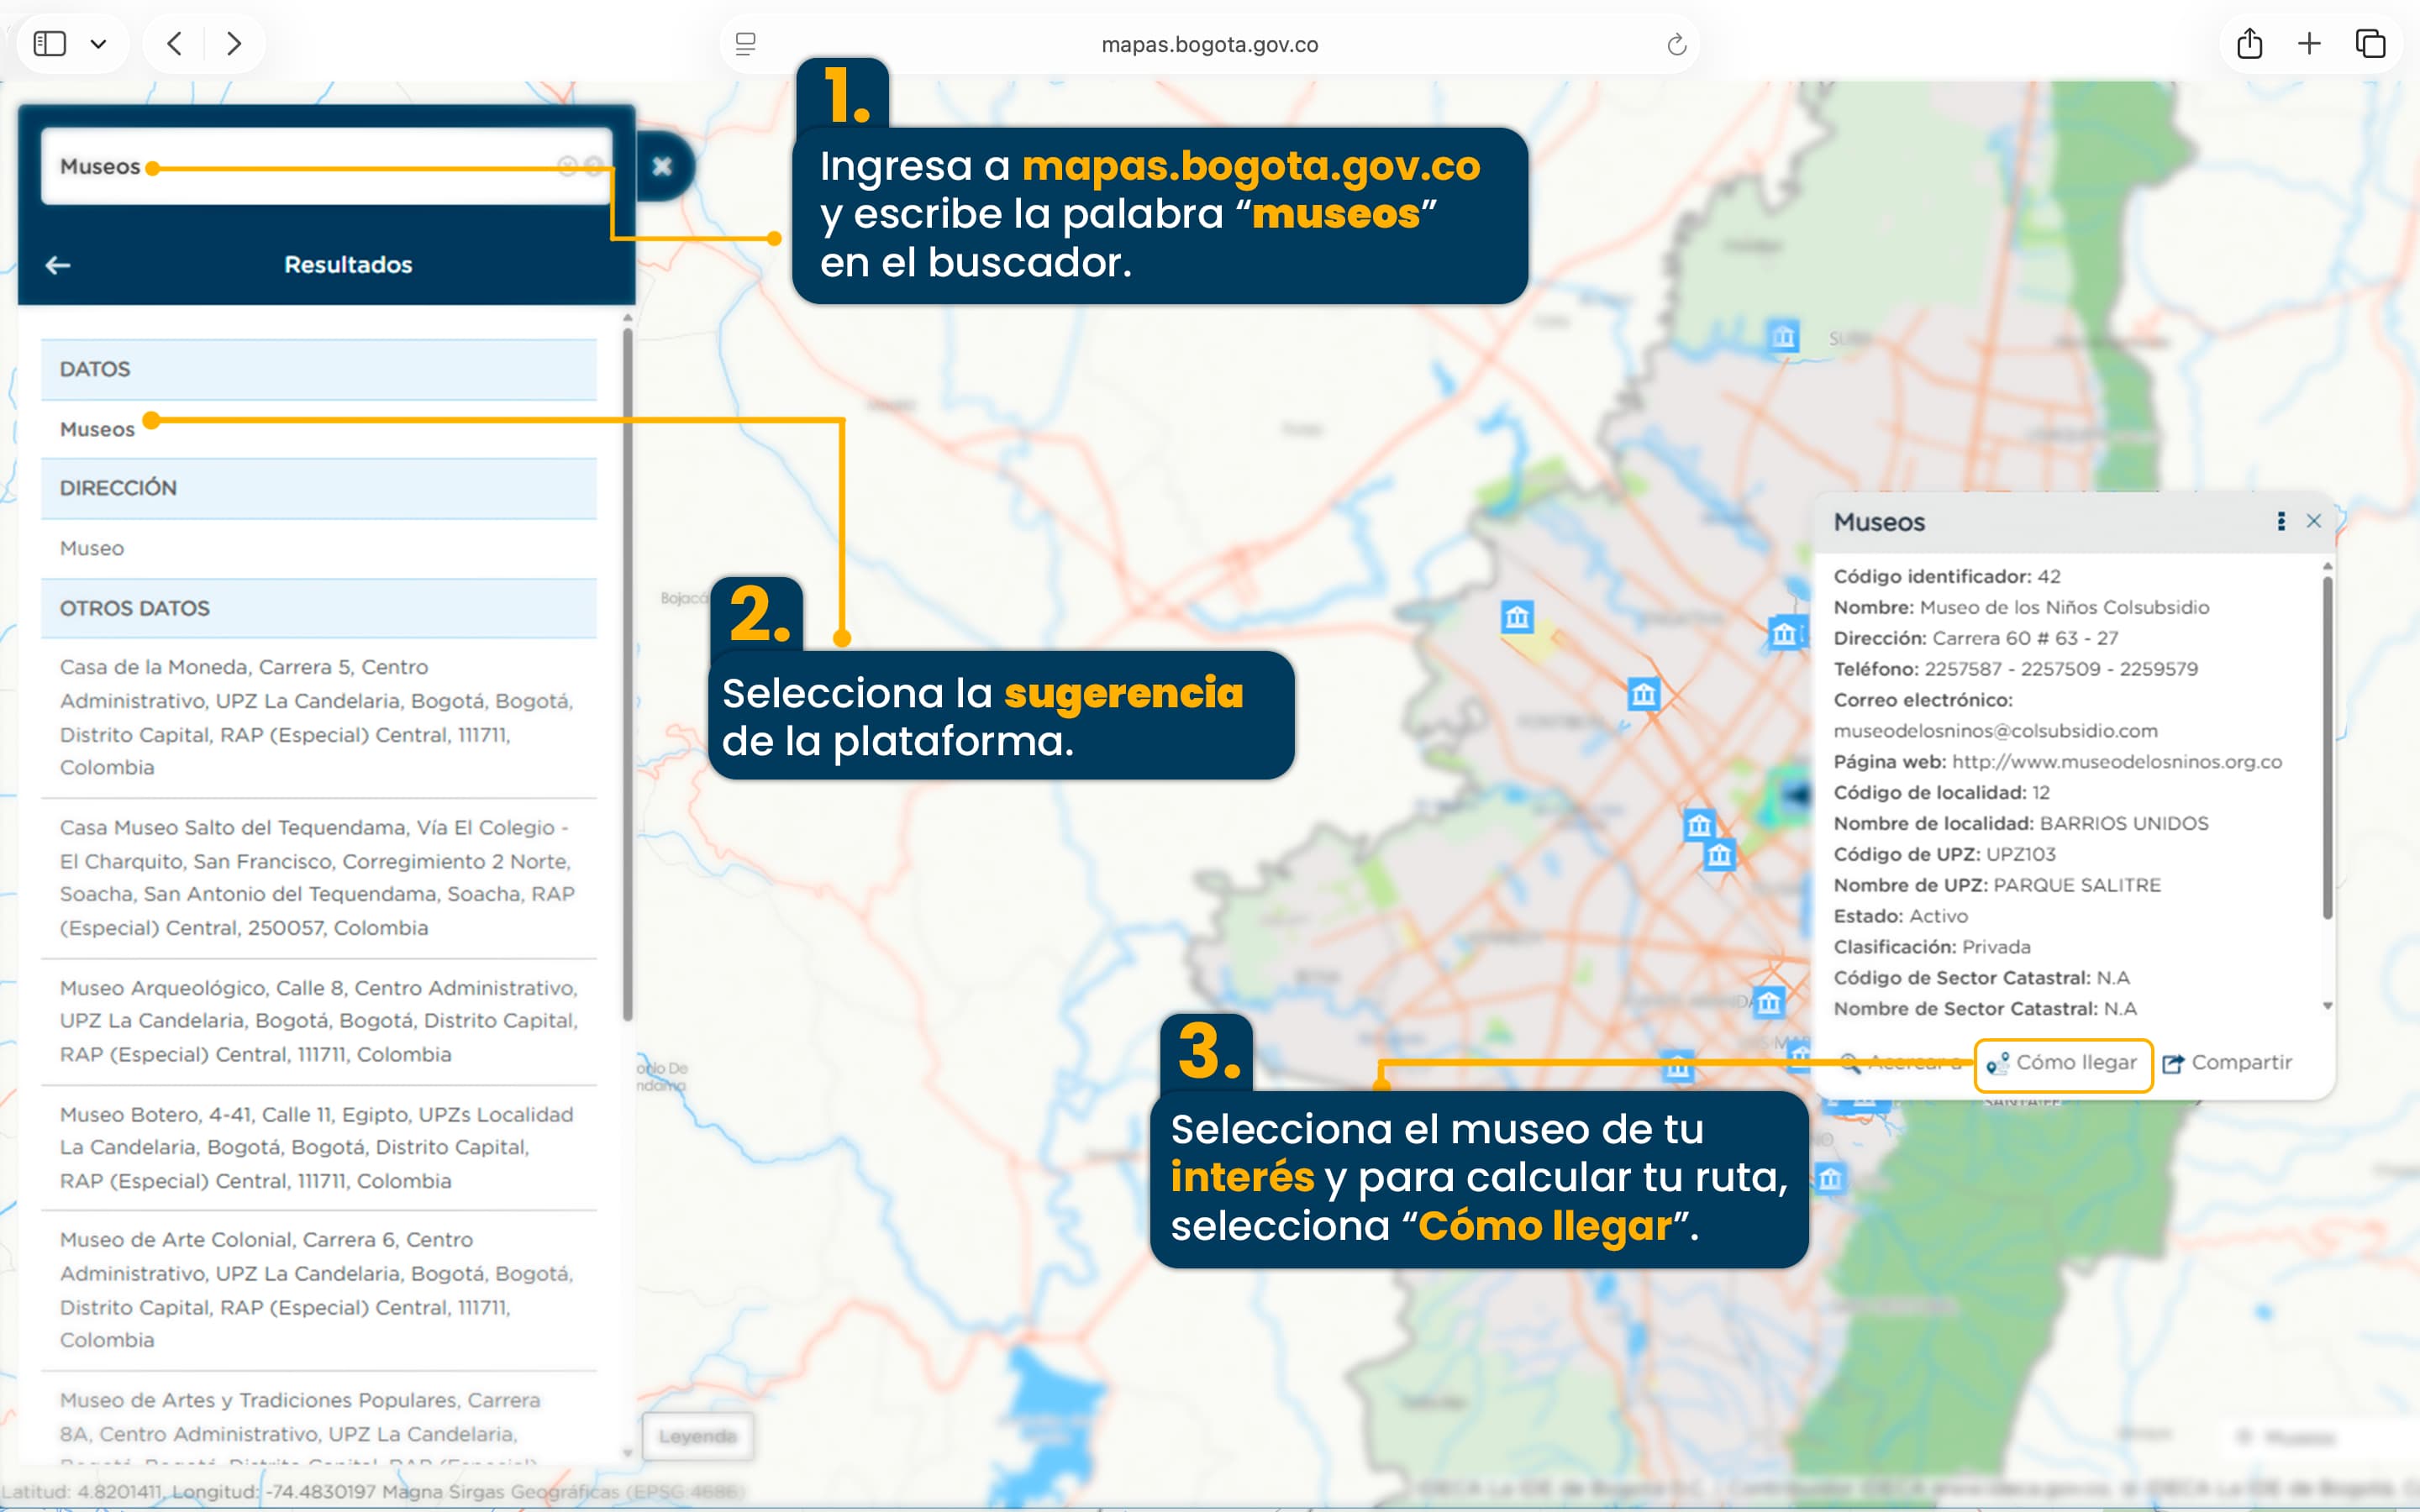Image resolution: width=2420 pixels, height=1512 pixels.
Task: Open the macOS share menu
Action: pyautogui.click(x=2251, y=43)
